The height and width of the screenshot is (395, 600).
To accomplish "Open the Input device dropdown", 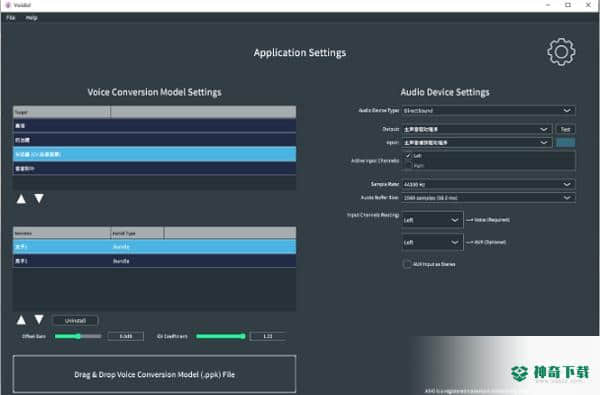I will [477, 142].
